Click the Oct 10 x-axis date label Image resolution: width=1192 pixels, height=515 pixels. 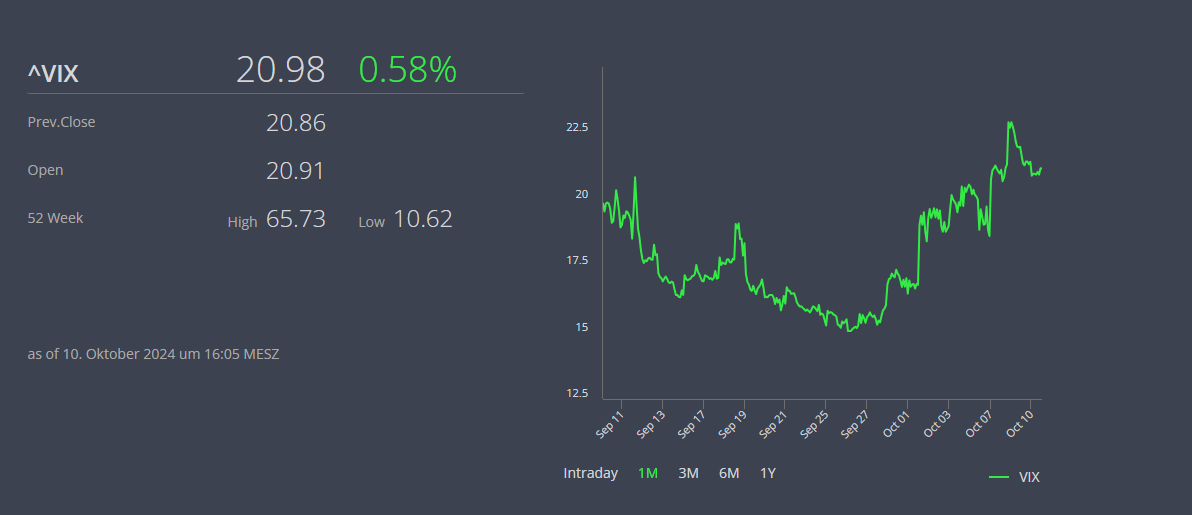coord(1022,423)
